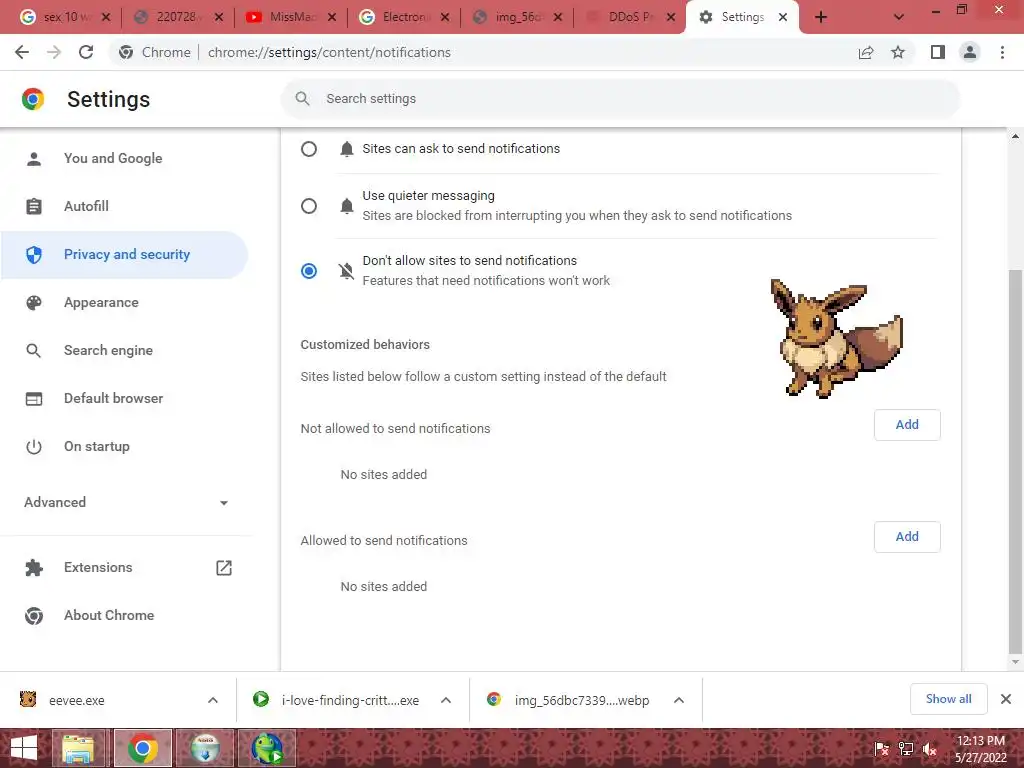Select Sites can ask to send notifications

[x=309, y=149]
